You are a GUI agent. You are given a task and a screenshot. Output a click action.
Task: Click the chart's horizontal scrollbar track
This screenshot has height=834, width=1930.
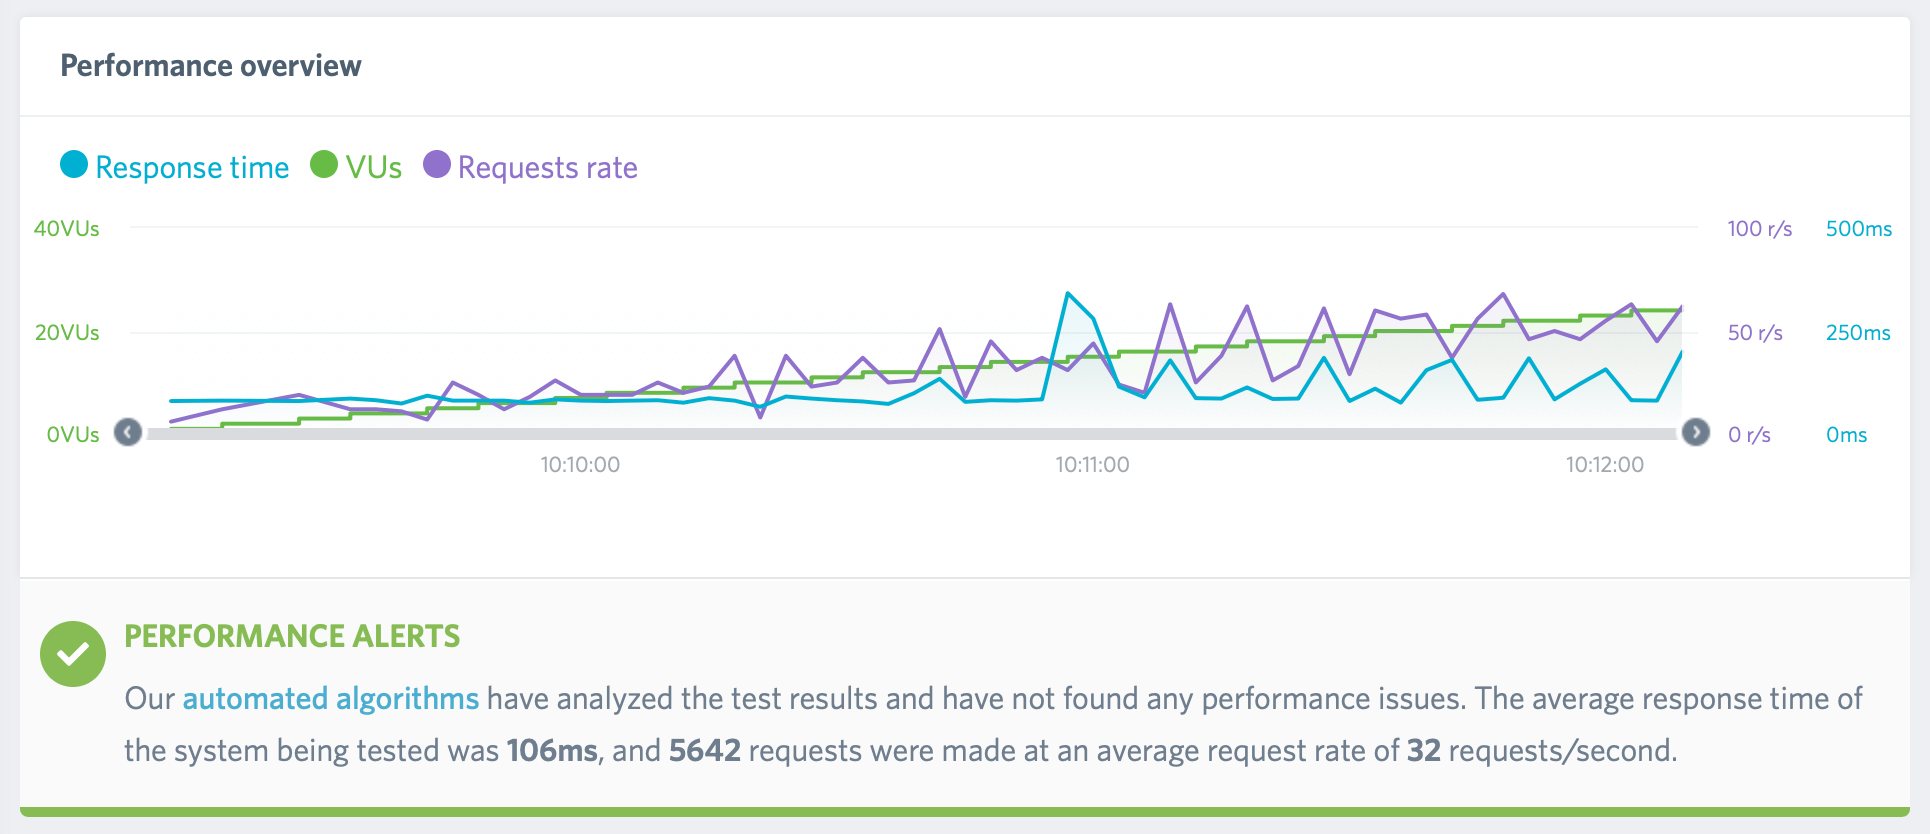(910, 434)
